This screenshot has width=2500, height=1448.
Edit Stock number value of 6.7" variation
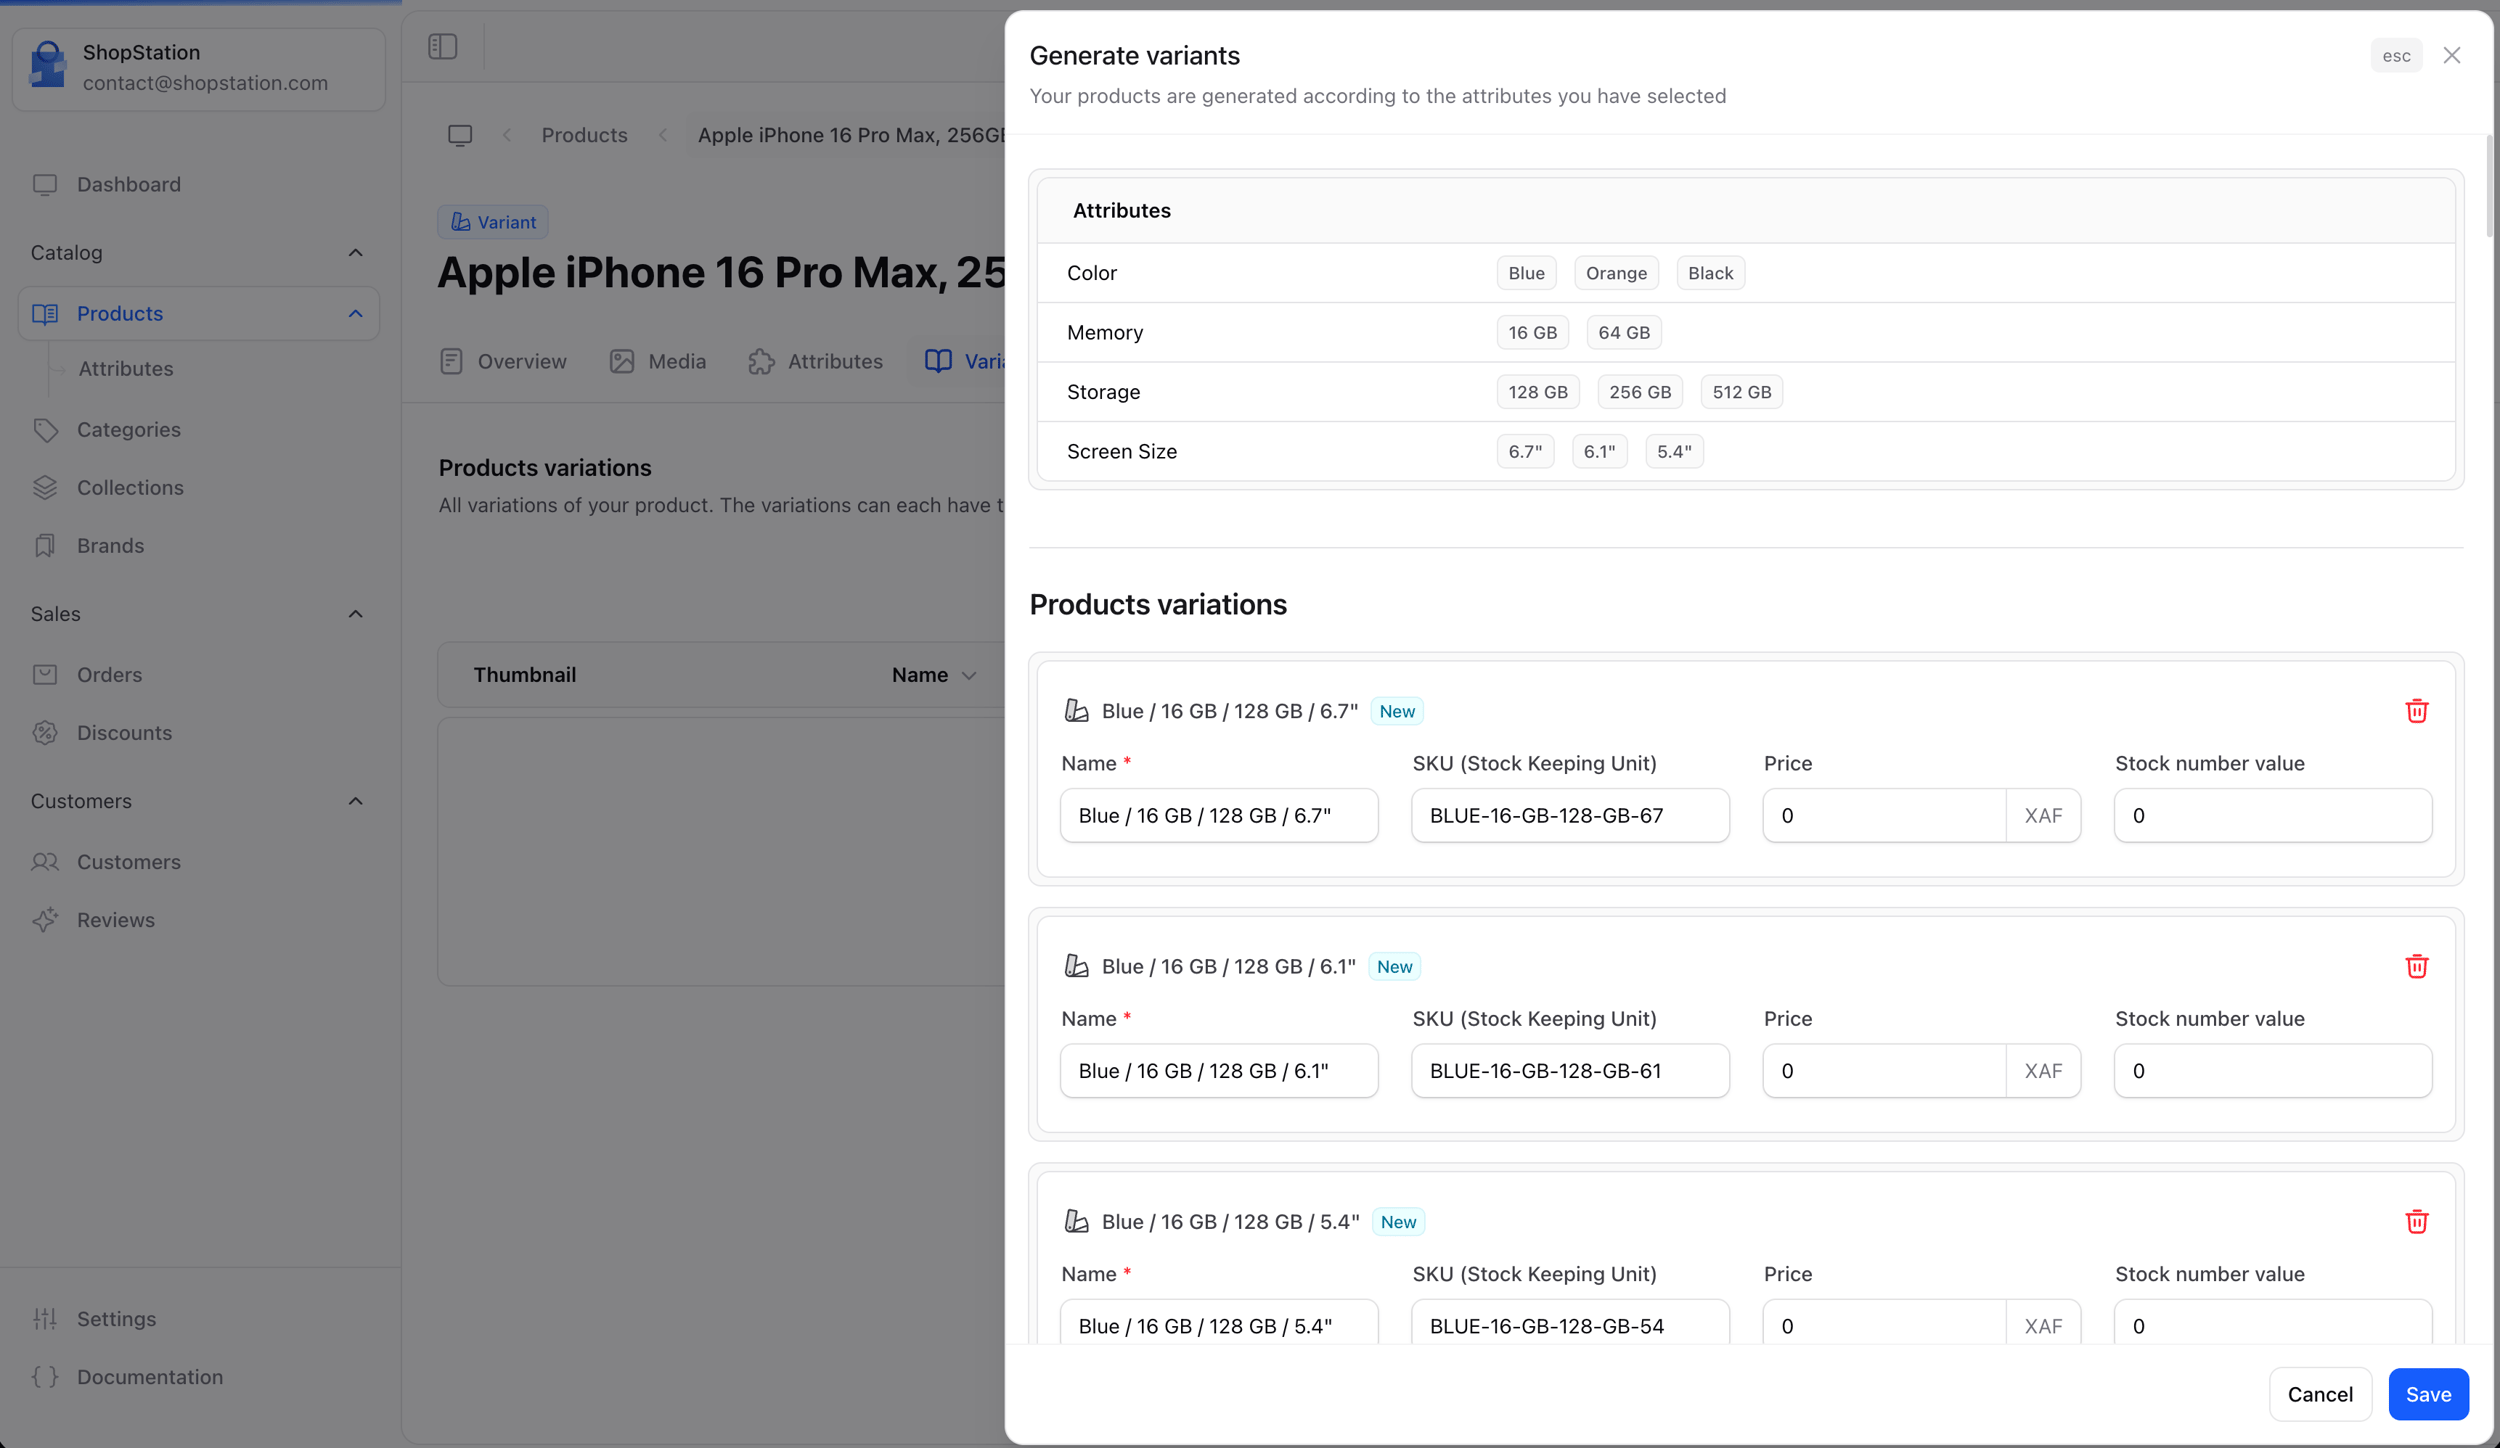pyautogui.click(x=2272, y=815)
